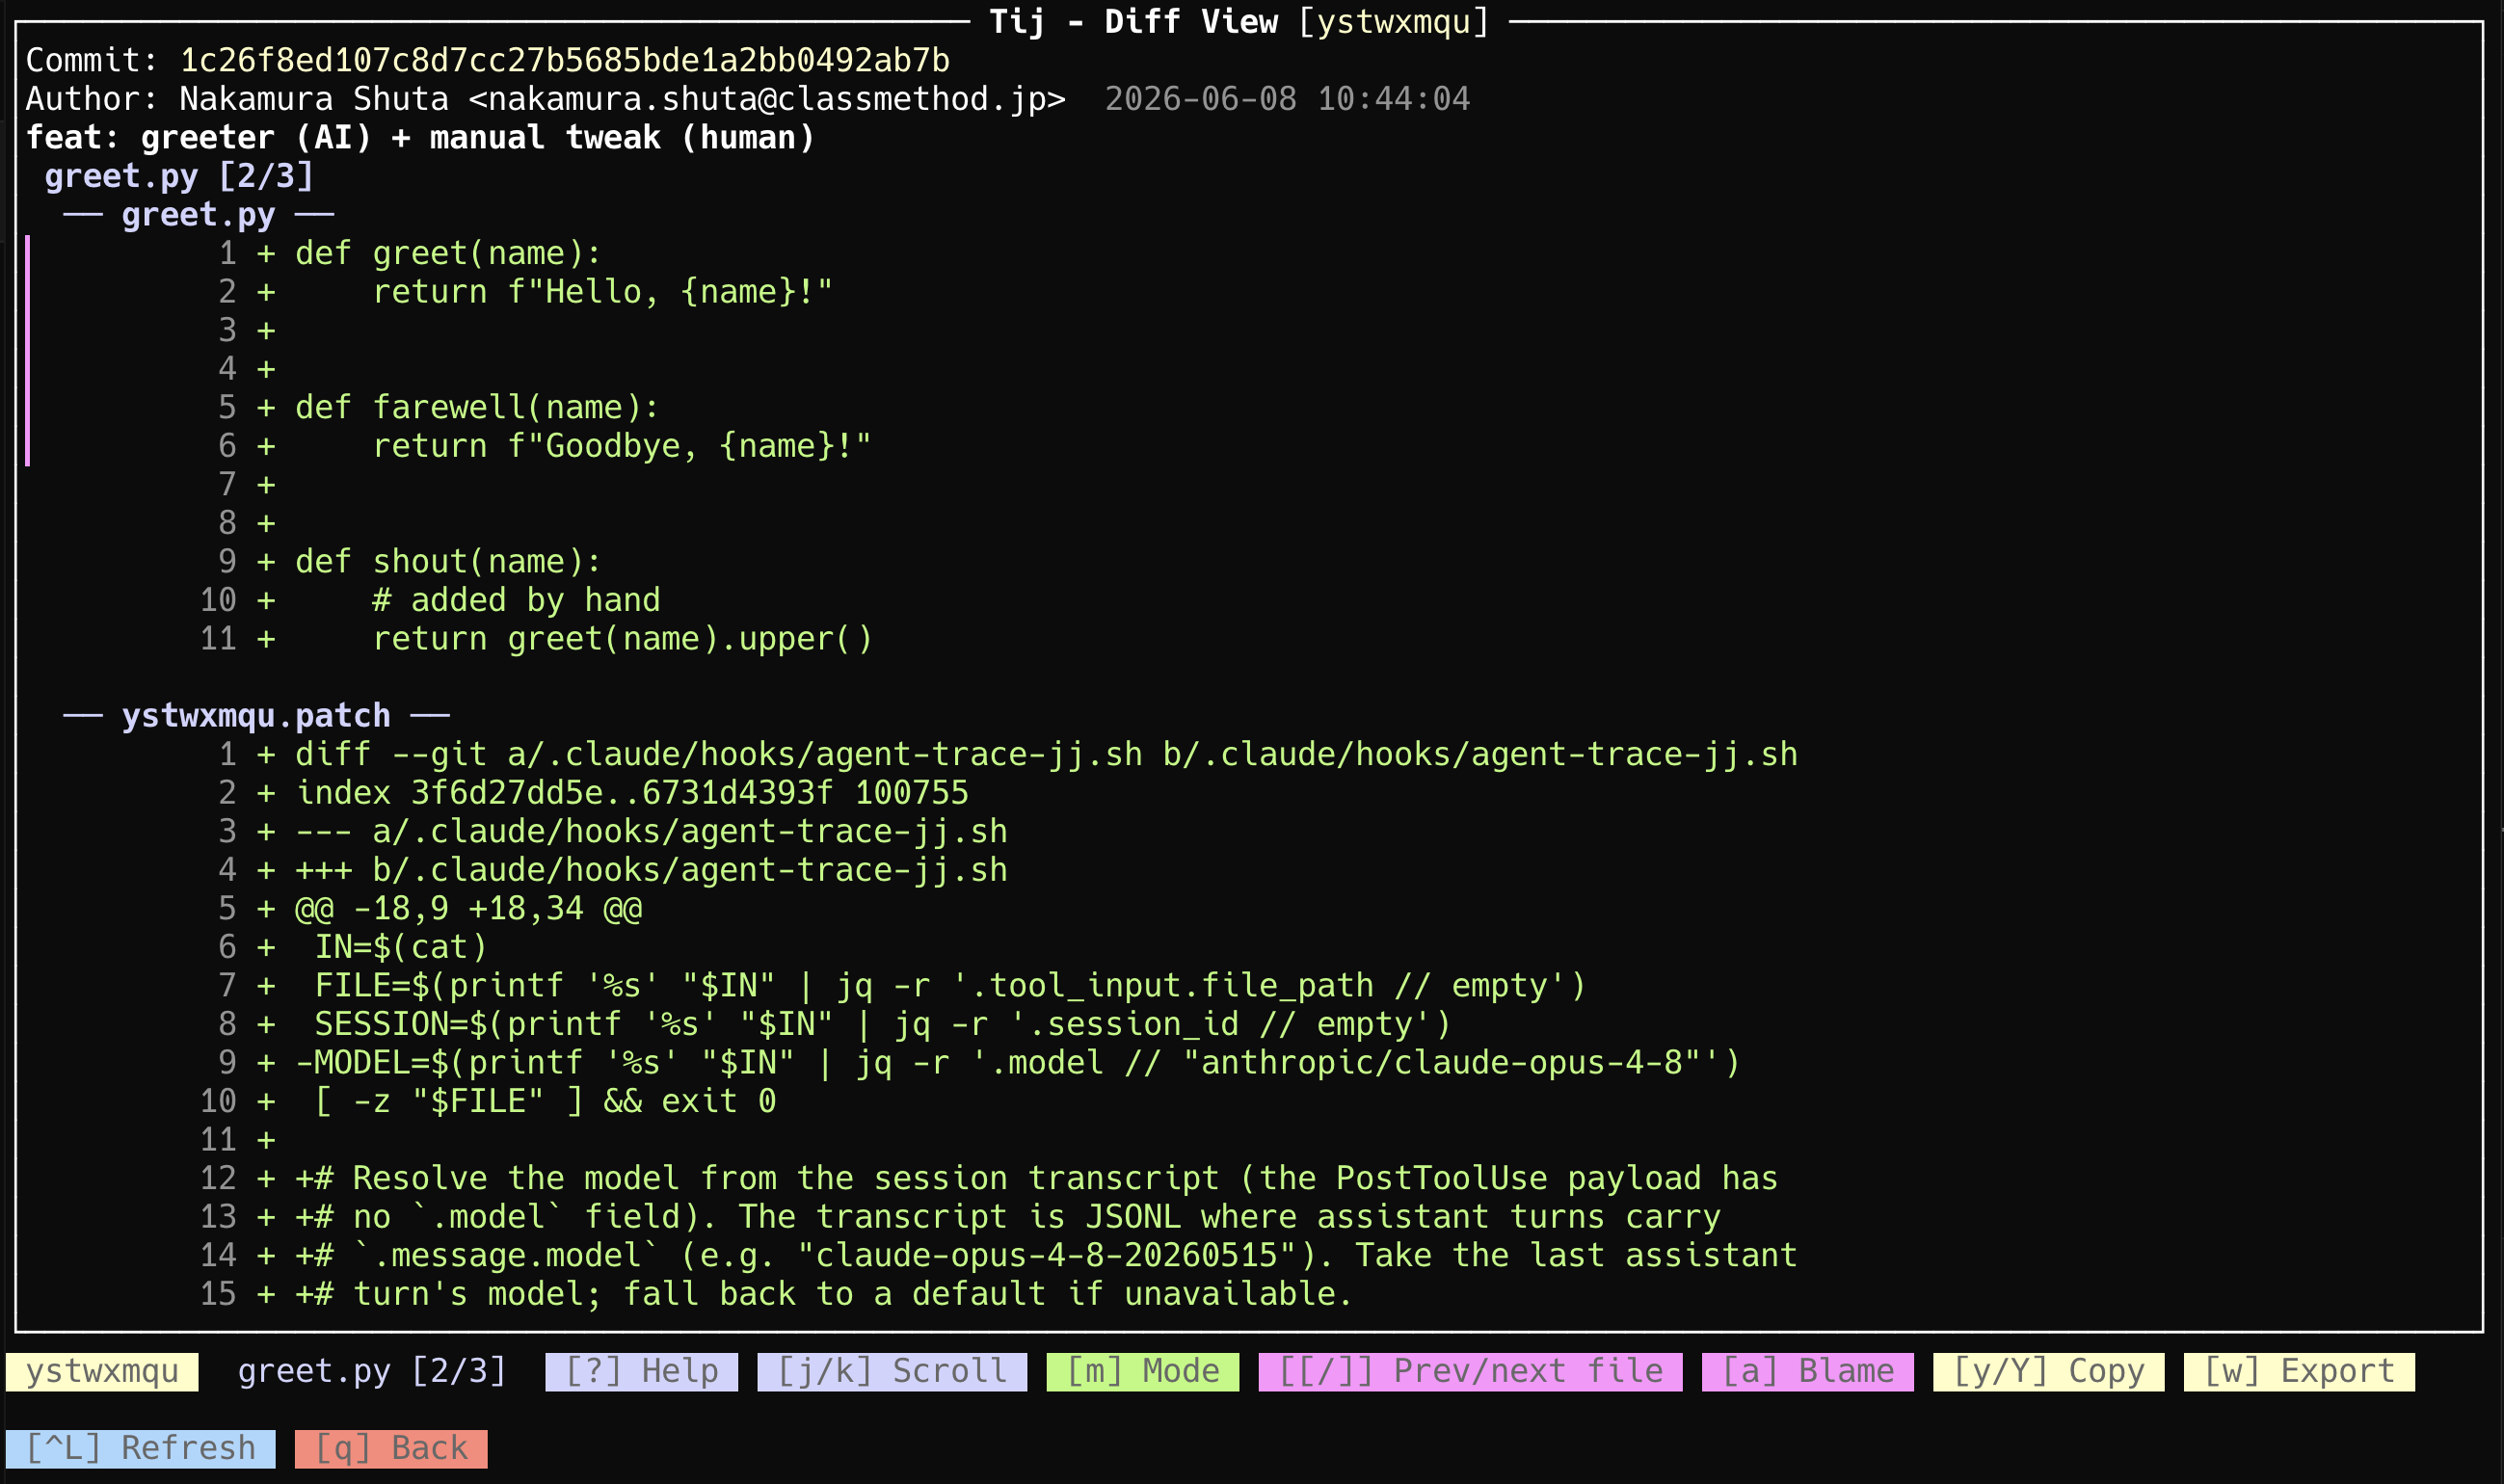Click the [y/Y] Copy shortcut
Viewport: 2504px width, 1484px height.
coord(2048,1371)
